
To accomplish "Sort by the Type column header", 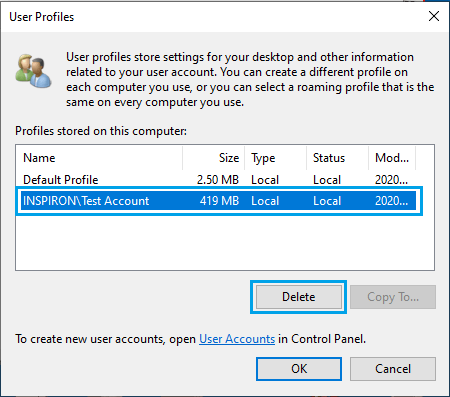I will pyautogui.click(x=275, y=158).
